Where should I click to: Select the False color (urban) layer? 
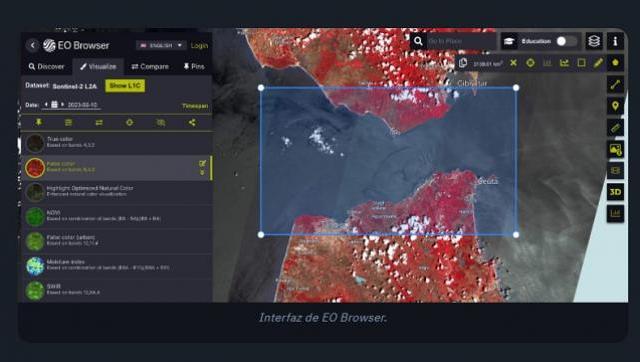pyautogui.click(x=116, y=241)
